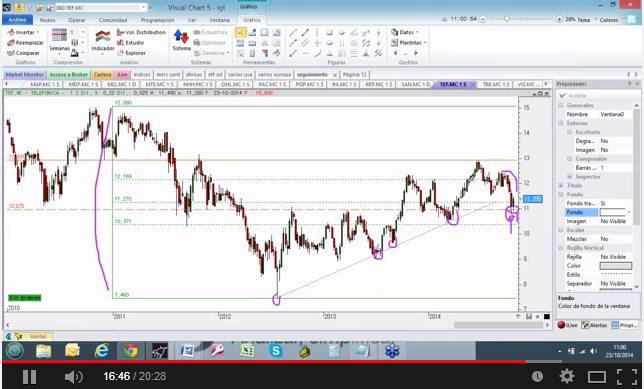Expand the Título property group
Image resolution: width=644 pixels, height=389 pixels.
pos(561,186)
